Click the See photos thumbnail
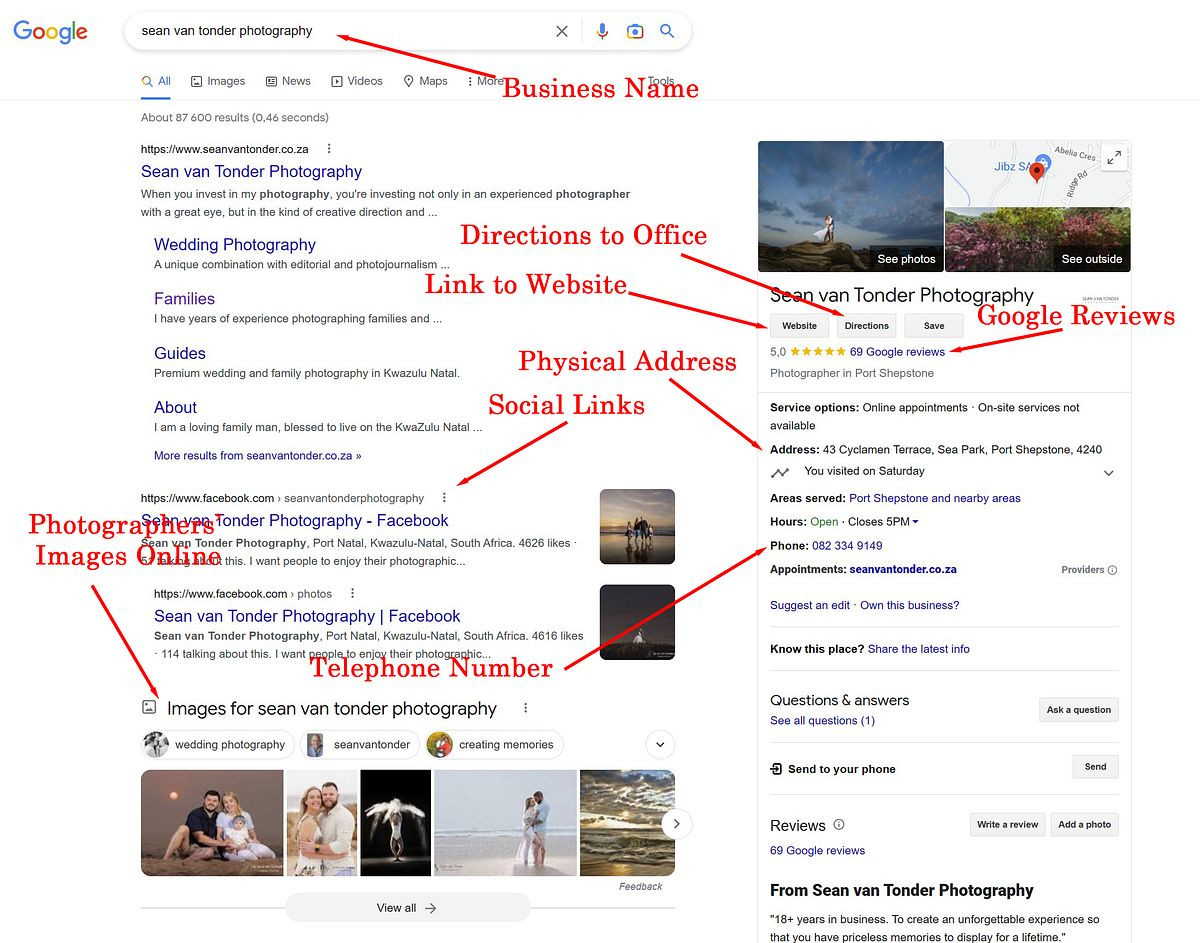This screenshot has height=943, width=1200. click(850, 206)
